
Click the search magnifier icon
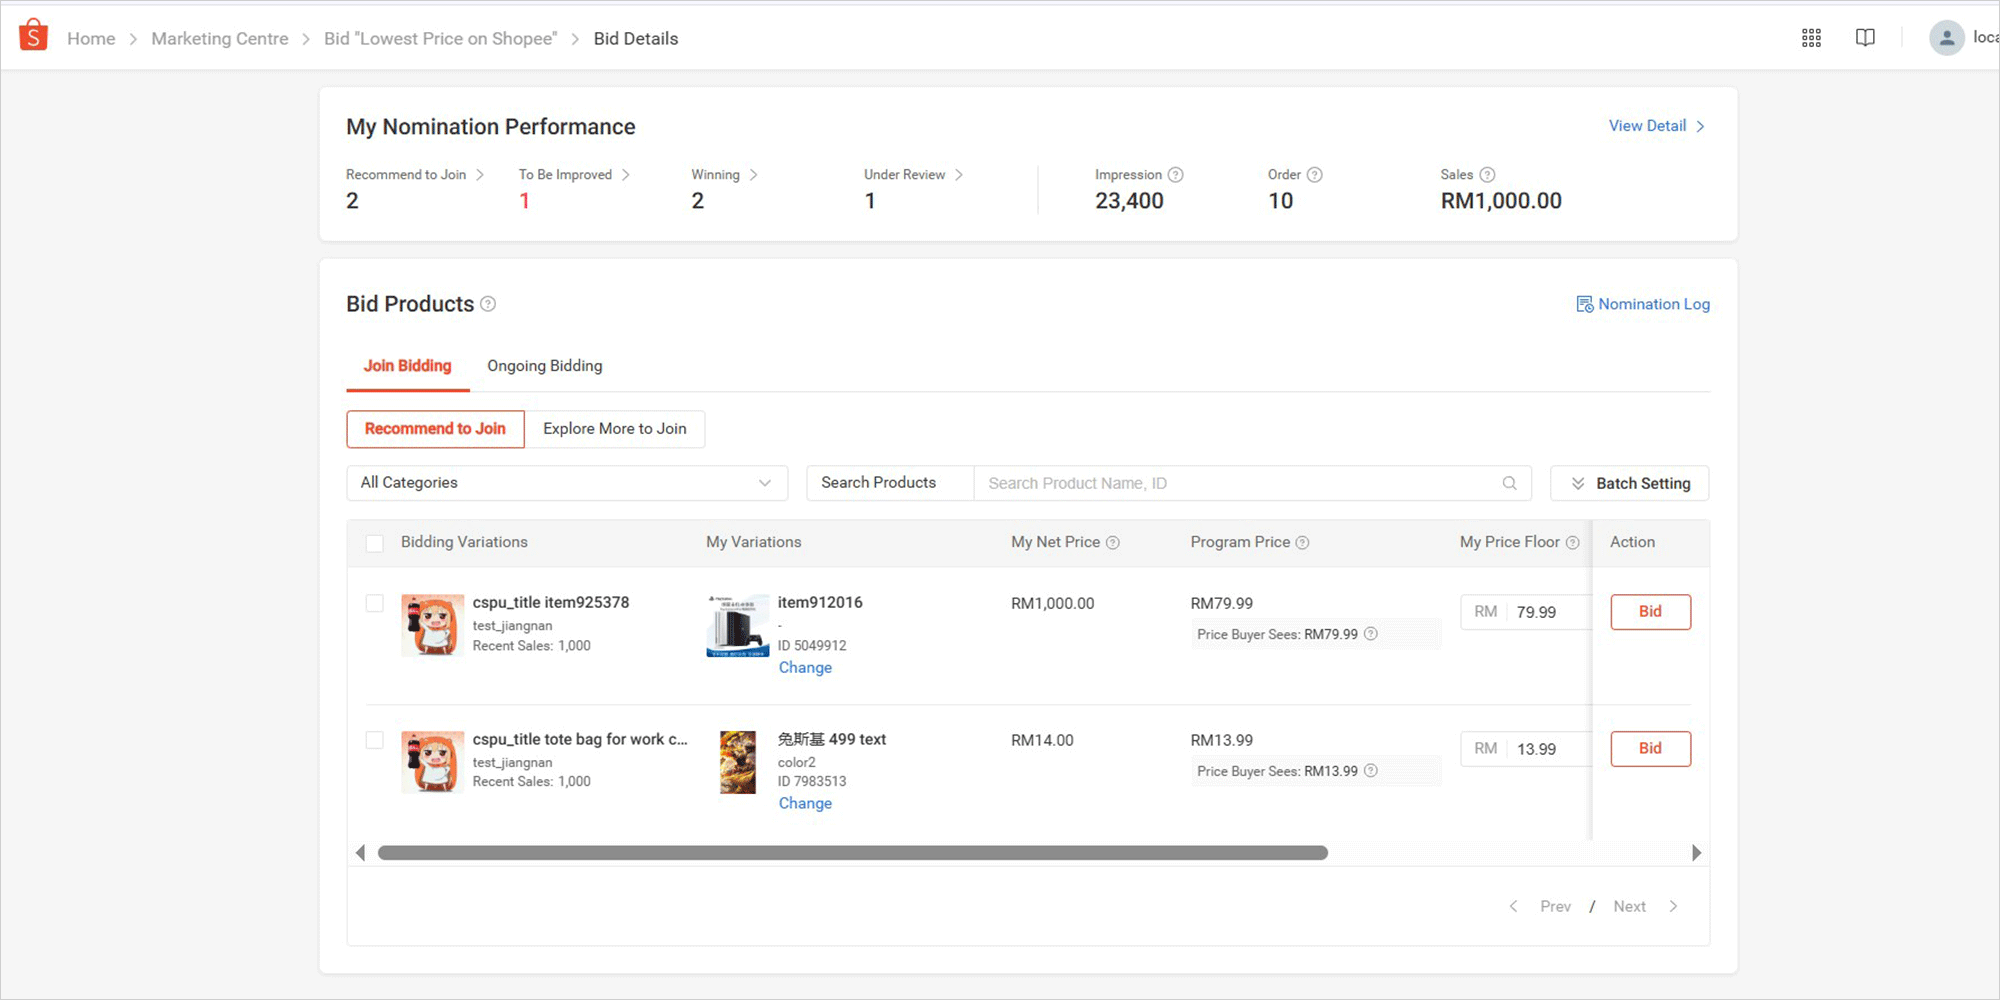pos(1510,483)
